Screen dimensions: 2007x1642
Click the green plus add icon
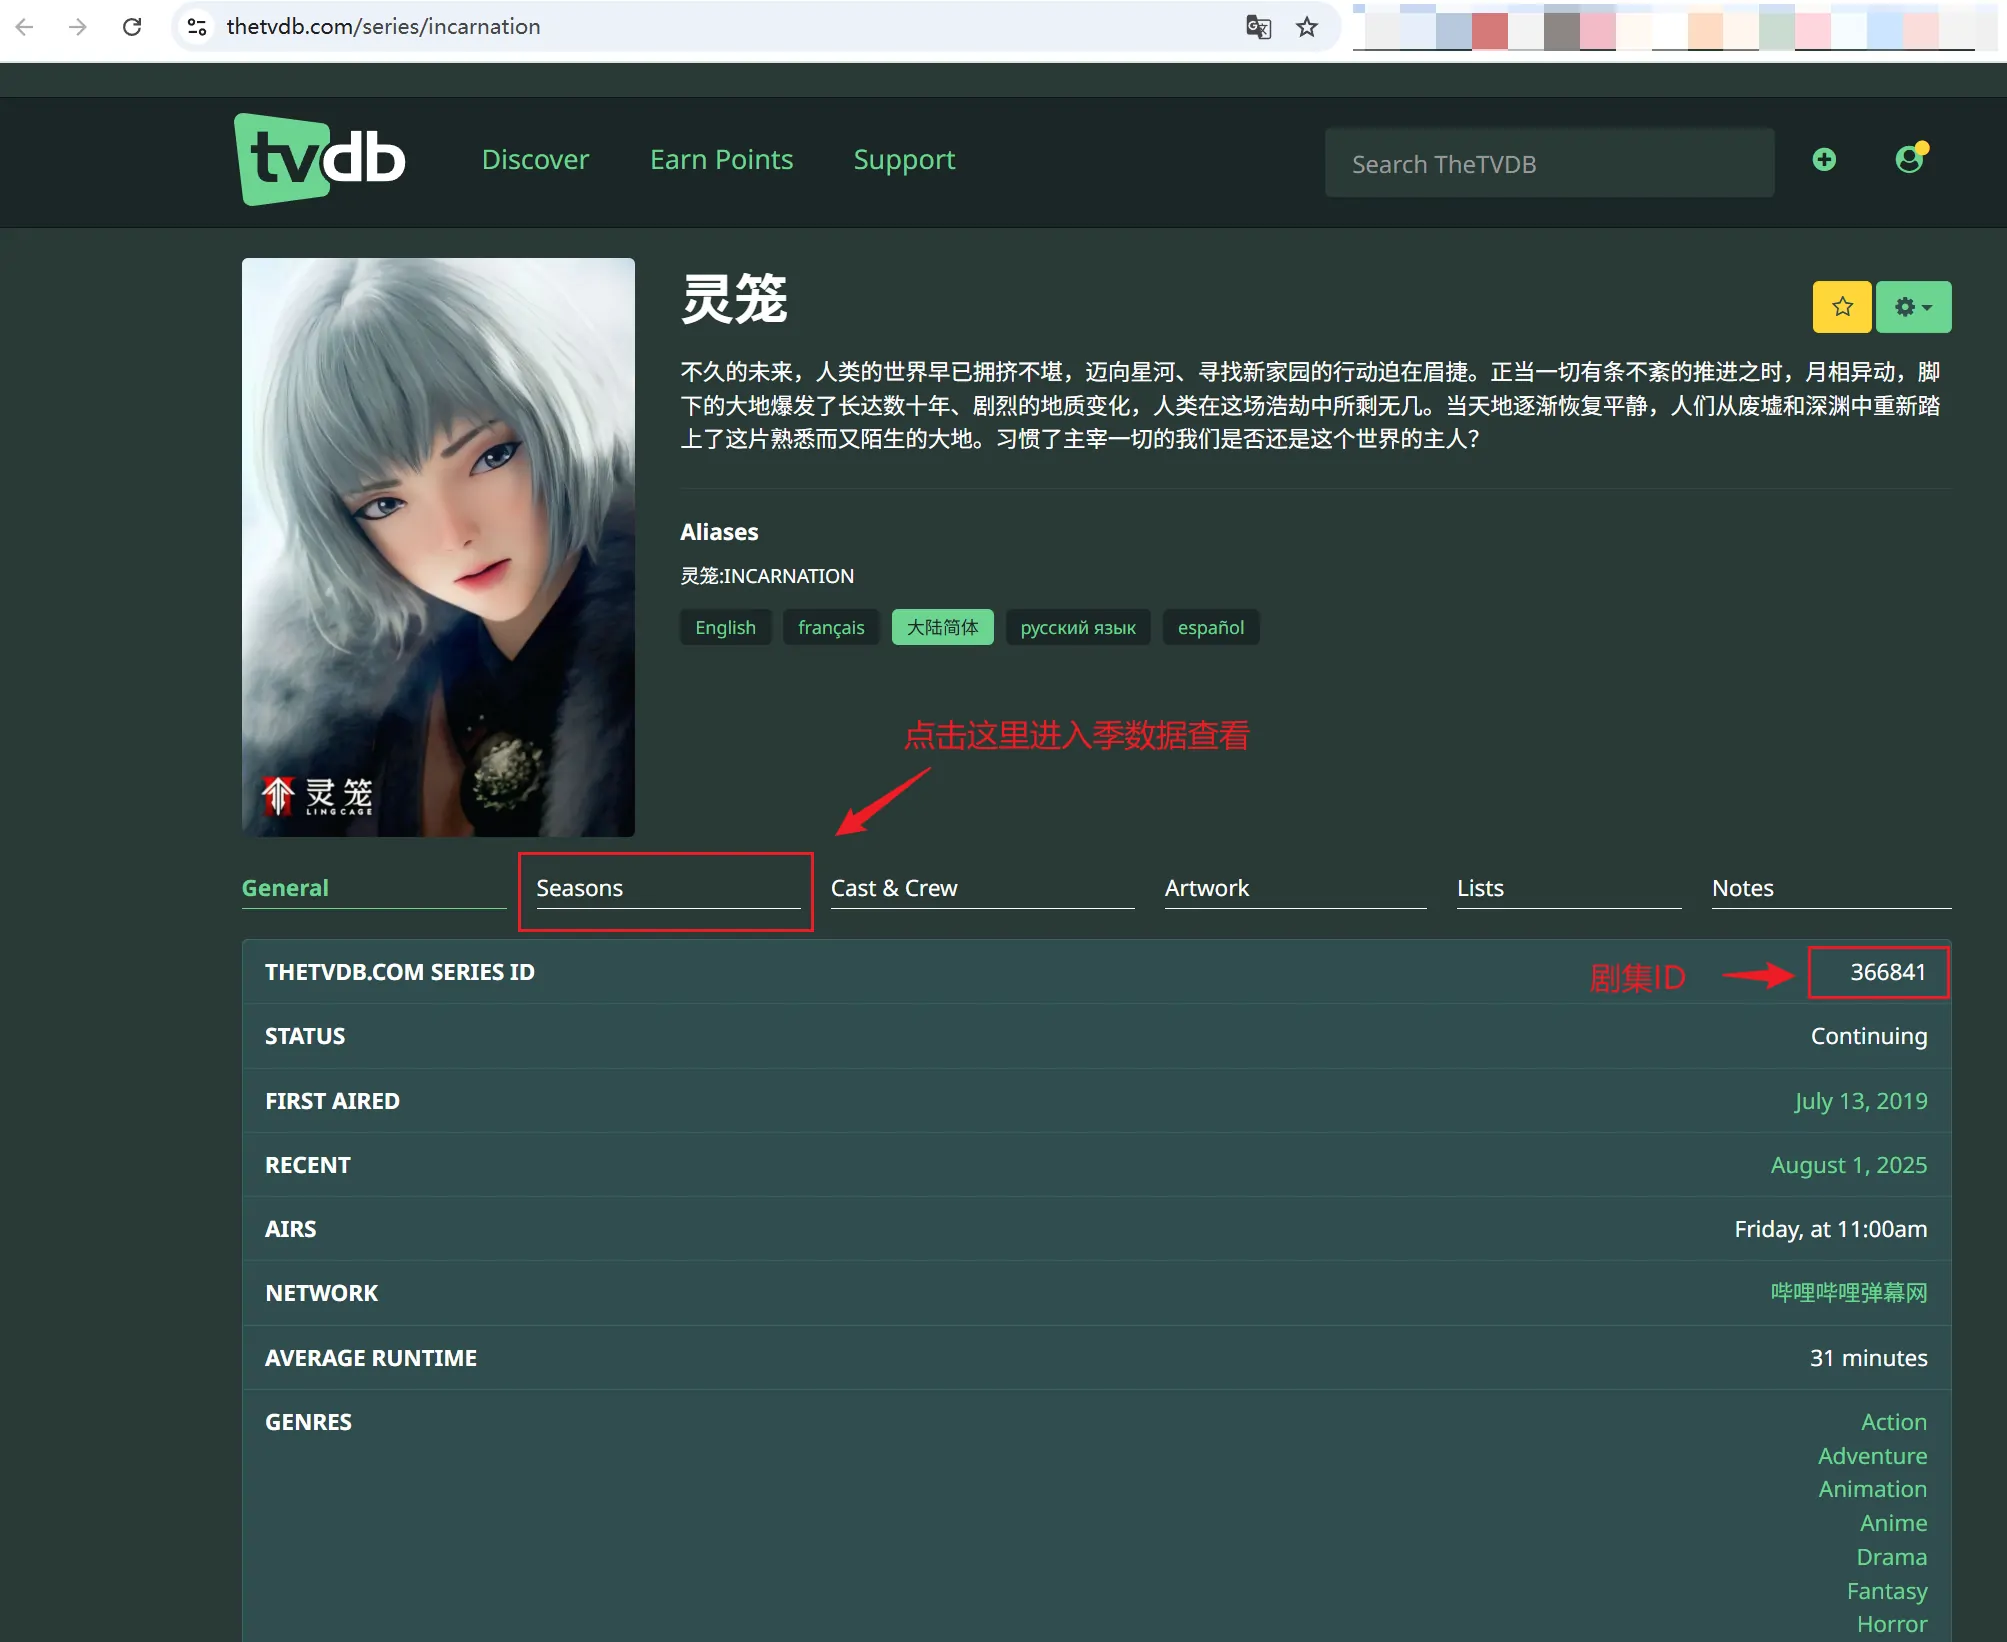click(x=1824, y=160)
